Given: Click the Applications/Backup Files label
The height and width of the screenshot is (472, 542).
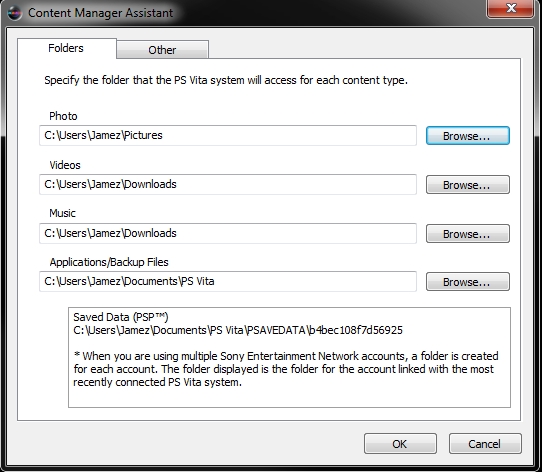Looking at the screenshot, I should click(x=109, y=262).
